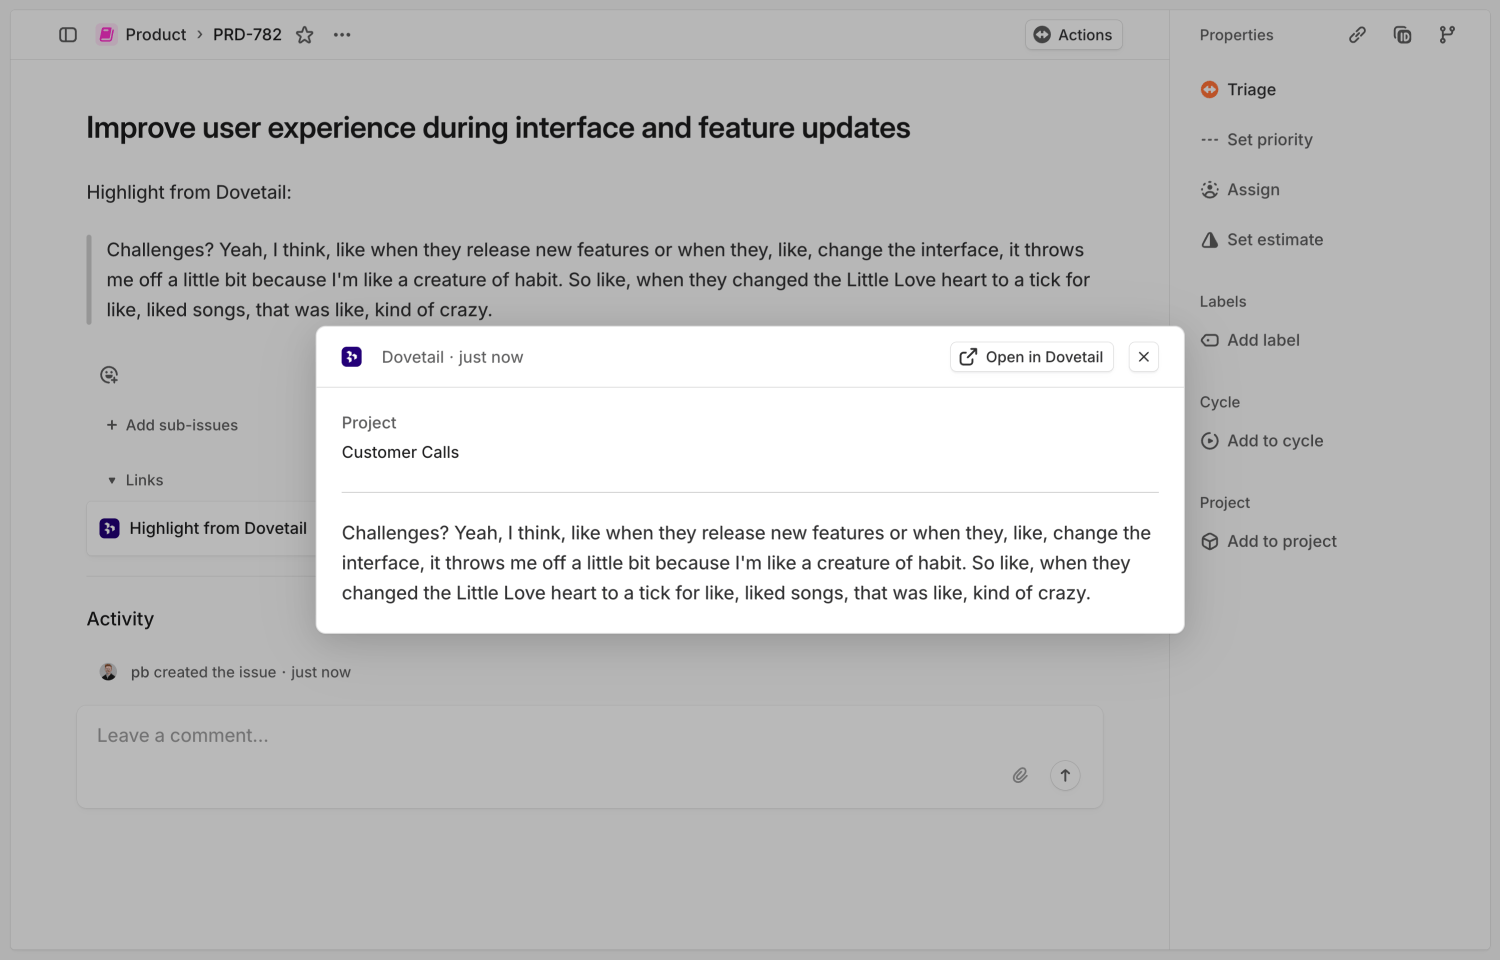Change the Triage status

[x=1238, y=89]
